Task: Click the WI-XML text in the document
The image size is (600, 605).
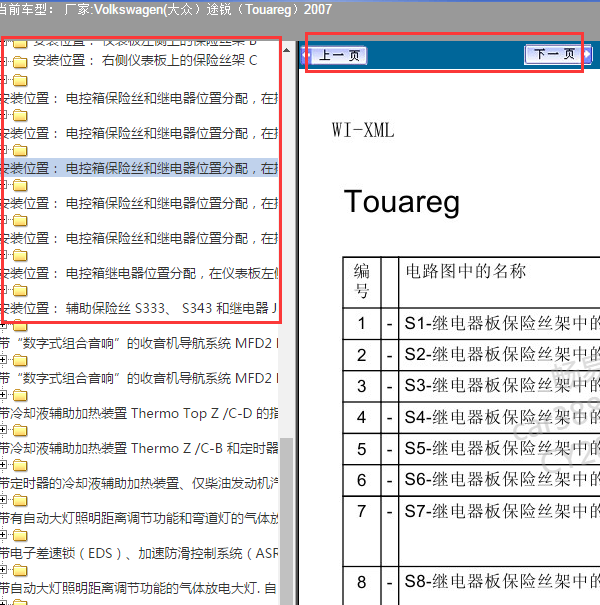Action: 363,130
